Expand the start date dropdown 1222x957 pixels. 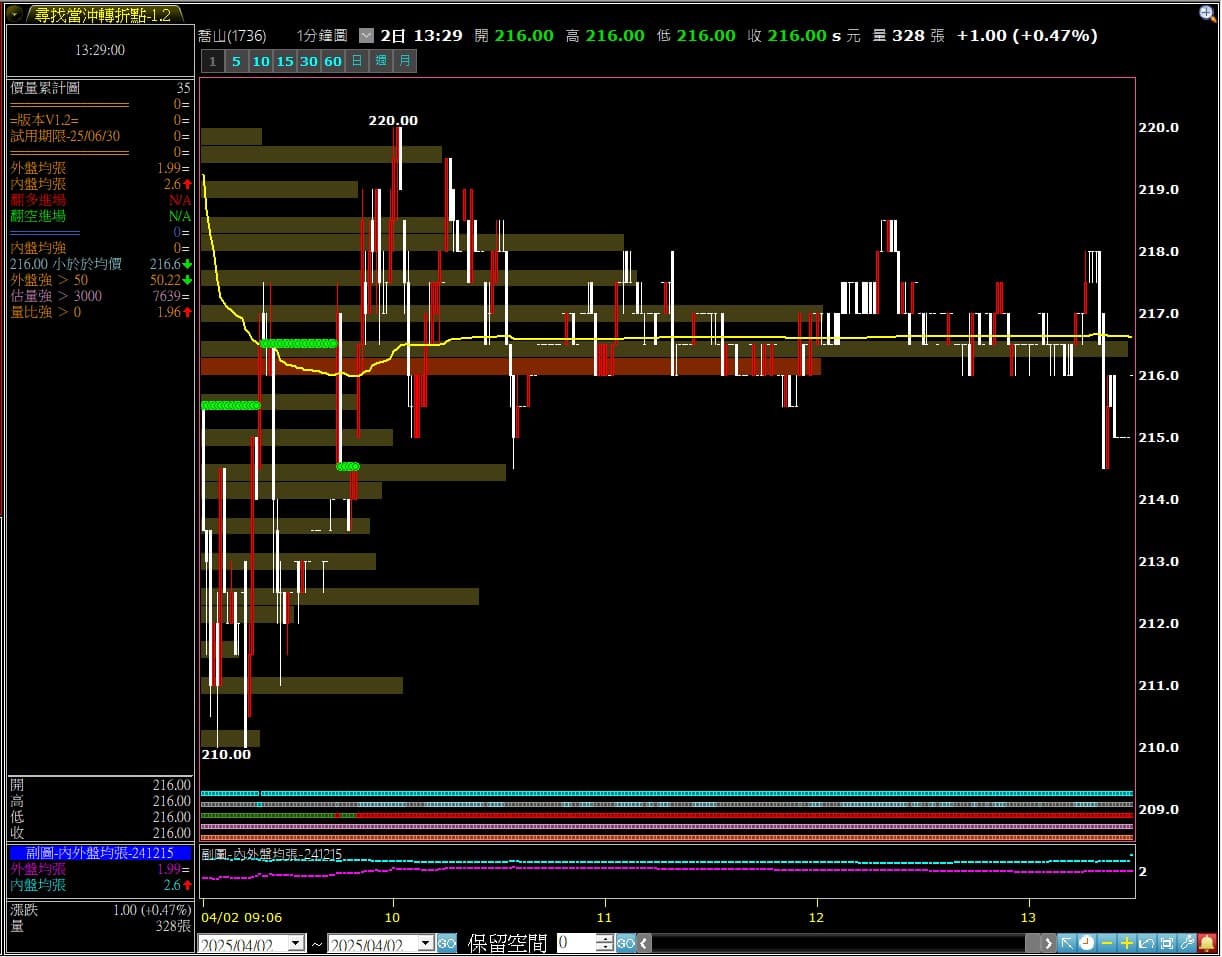(x=296, y=943)
